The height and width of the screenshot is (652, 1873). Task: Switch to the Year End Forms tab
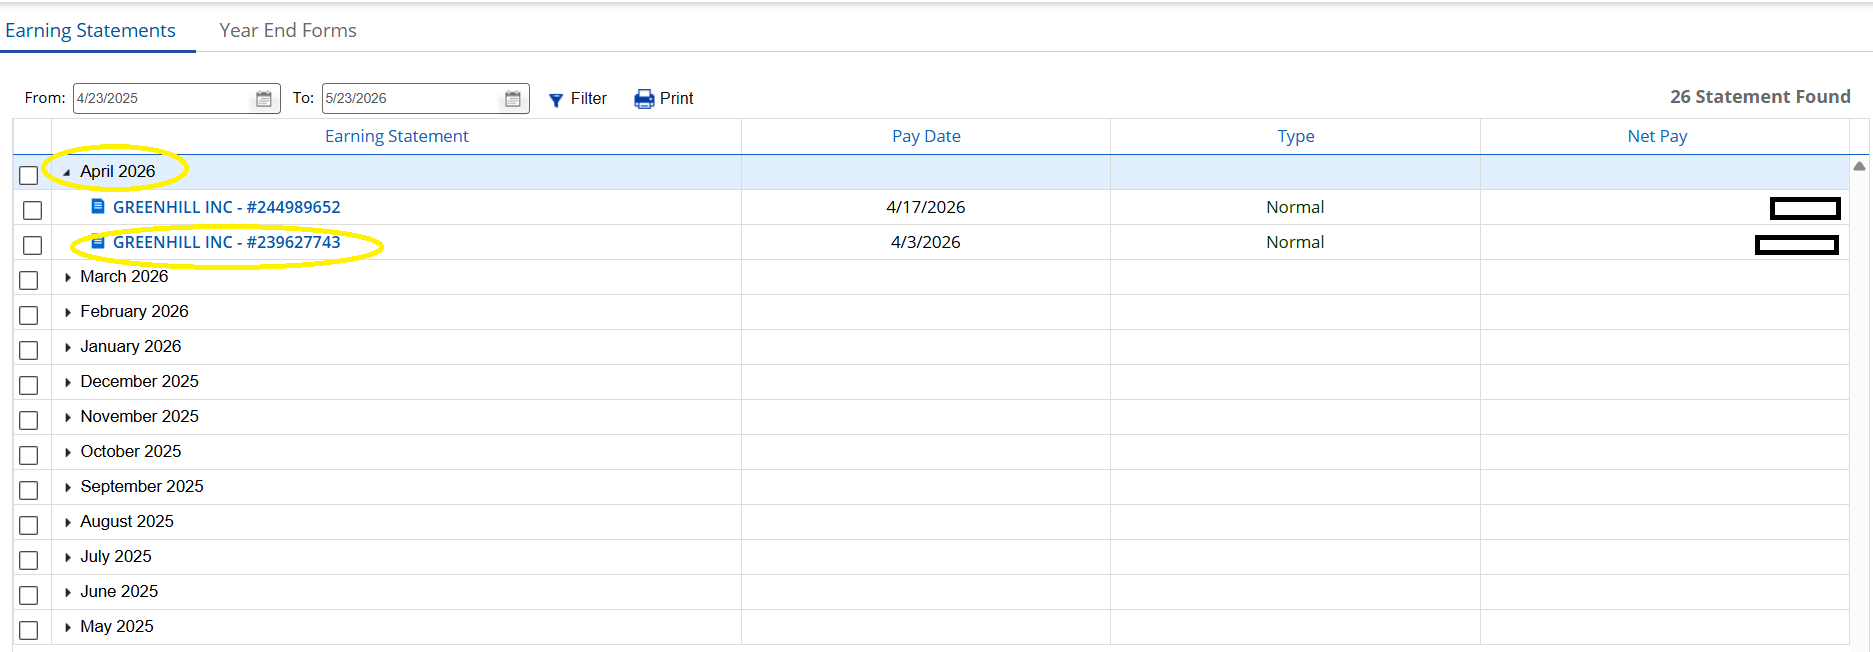(288, 30)
